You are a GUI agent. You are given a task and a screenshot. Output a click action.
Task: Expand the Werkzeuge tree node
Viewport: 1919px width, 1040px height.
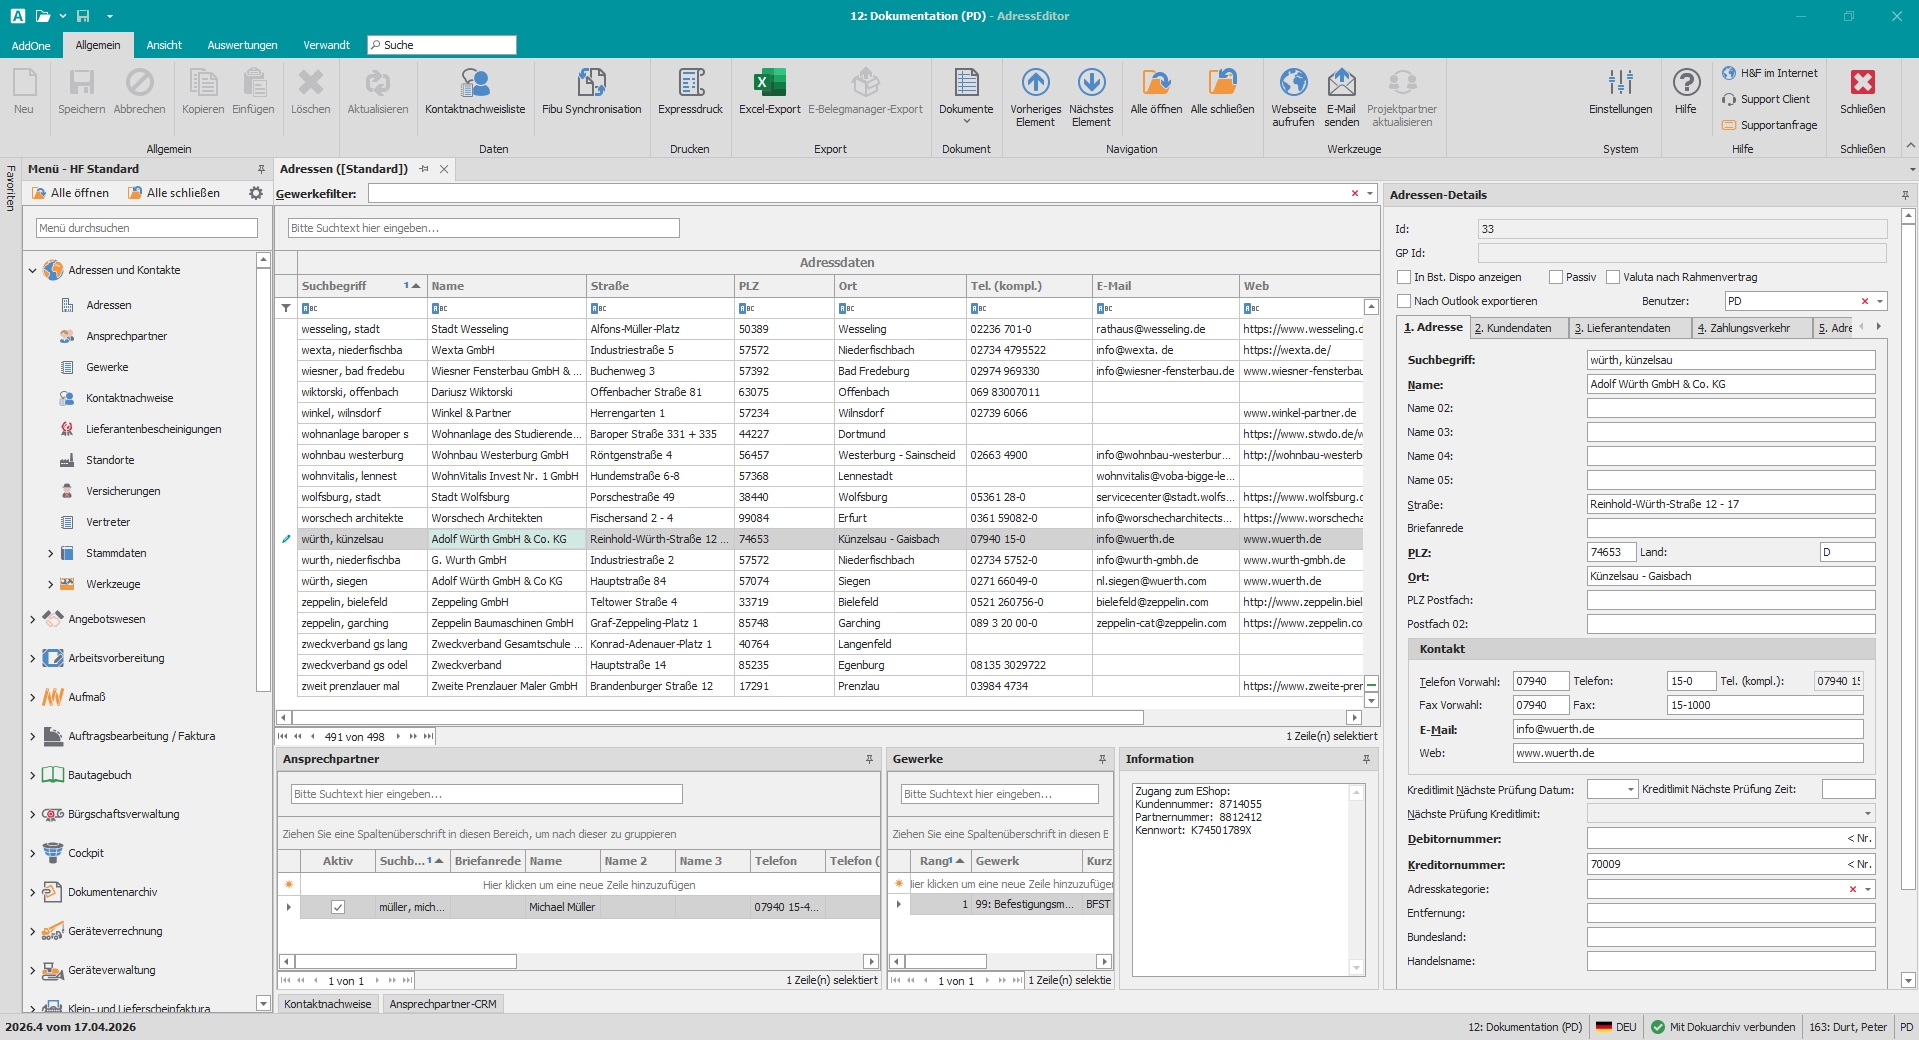[x=50, y=584]
